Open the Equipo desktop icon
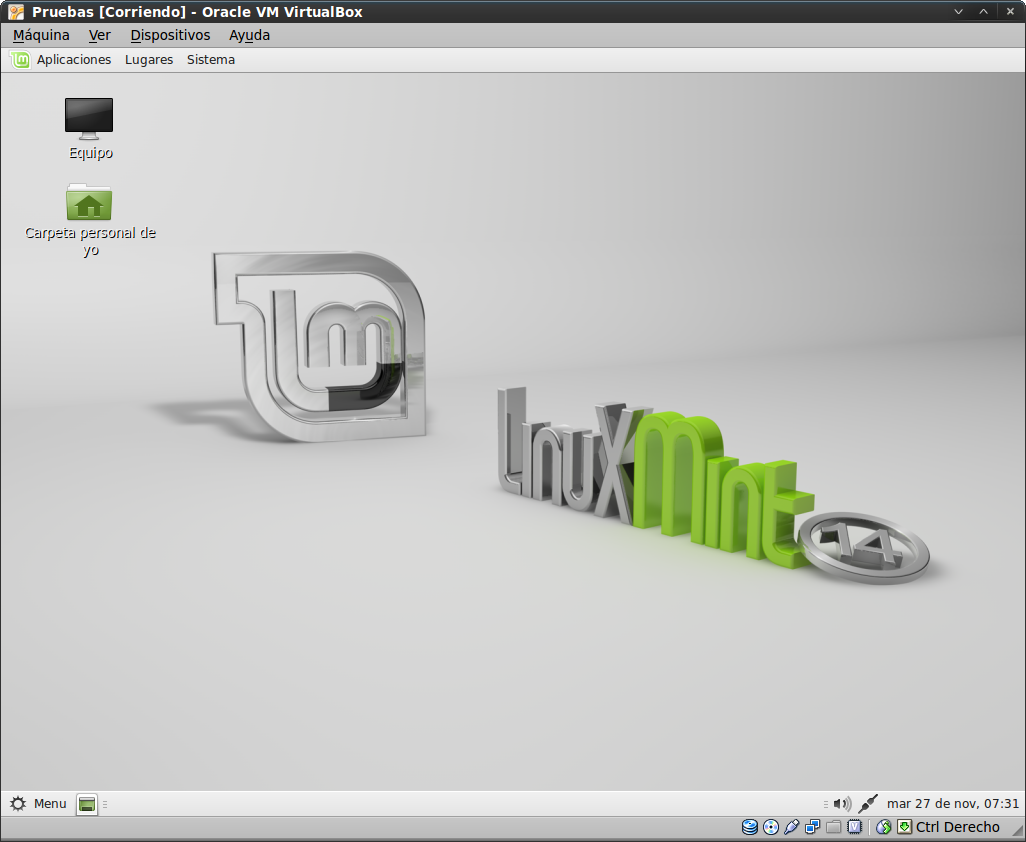 coord(89,119)
